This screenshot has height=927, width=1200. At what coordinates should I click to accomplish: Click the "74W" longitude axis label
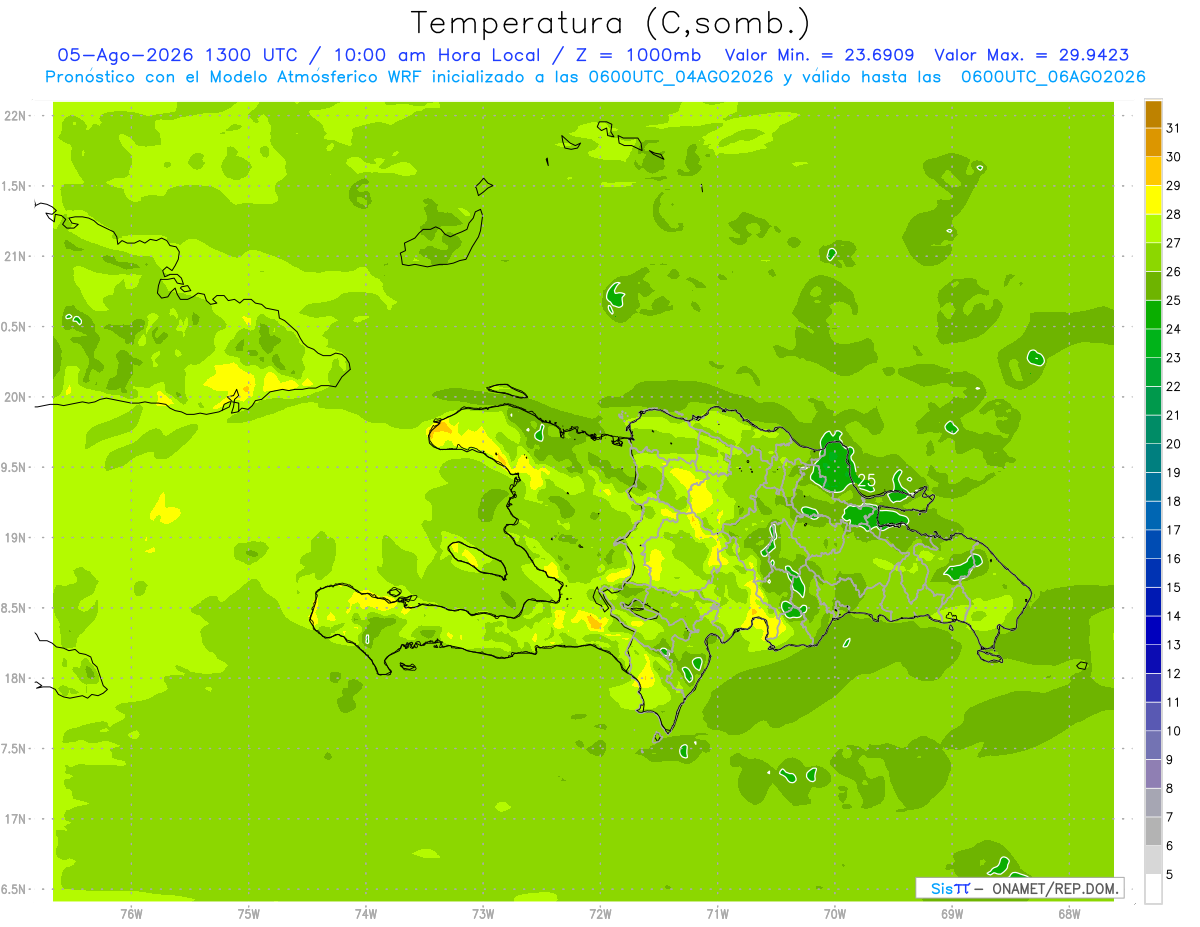click(x=366, y=914)
